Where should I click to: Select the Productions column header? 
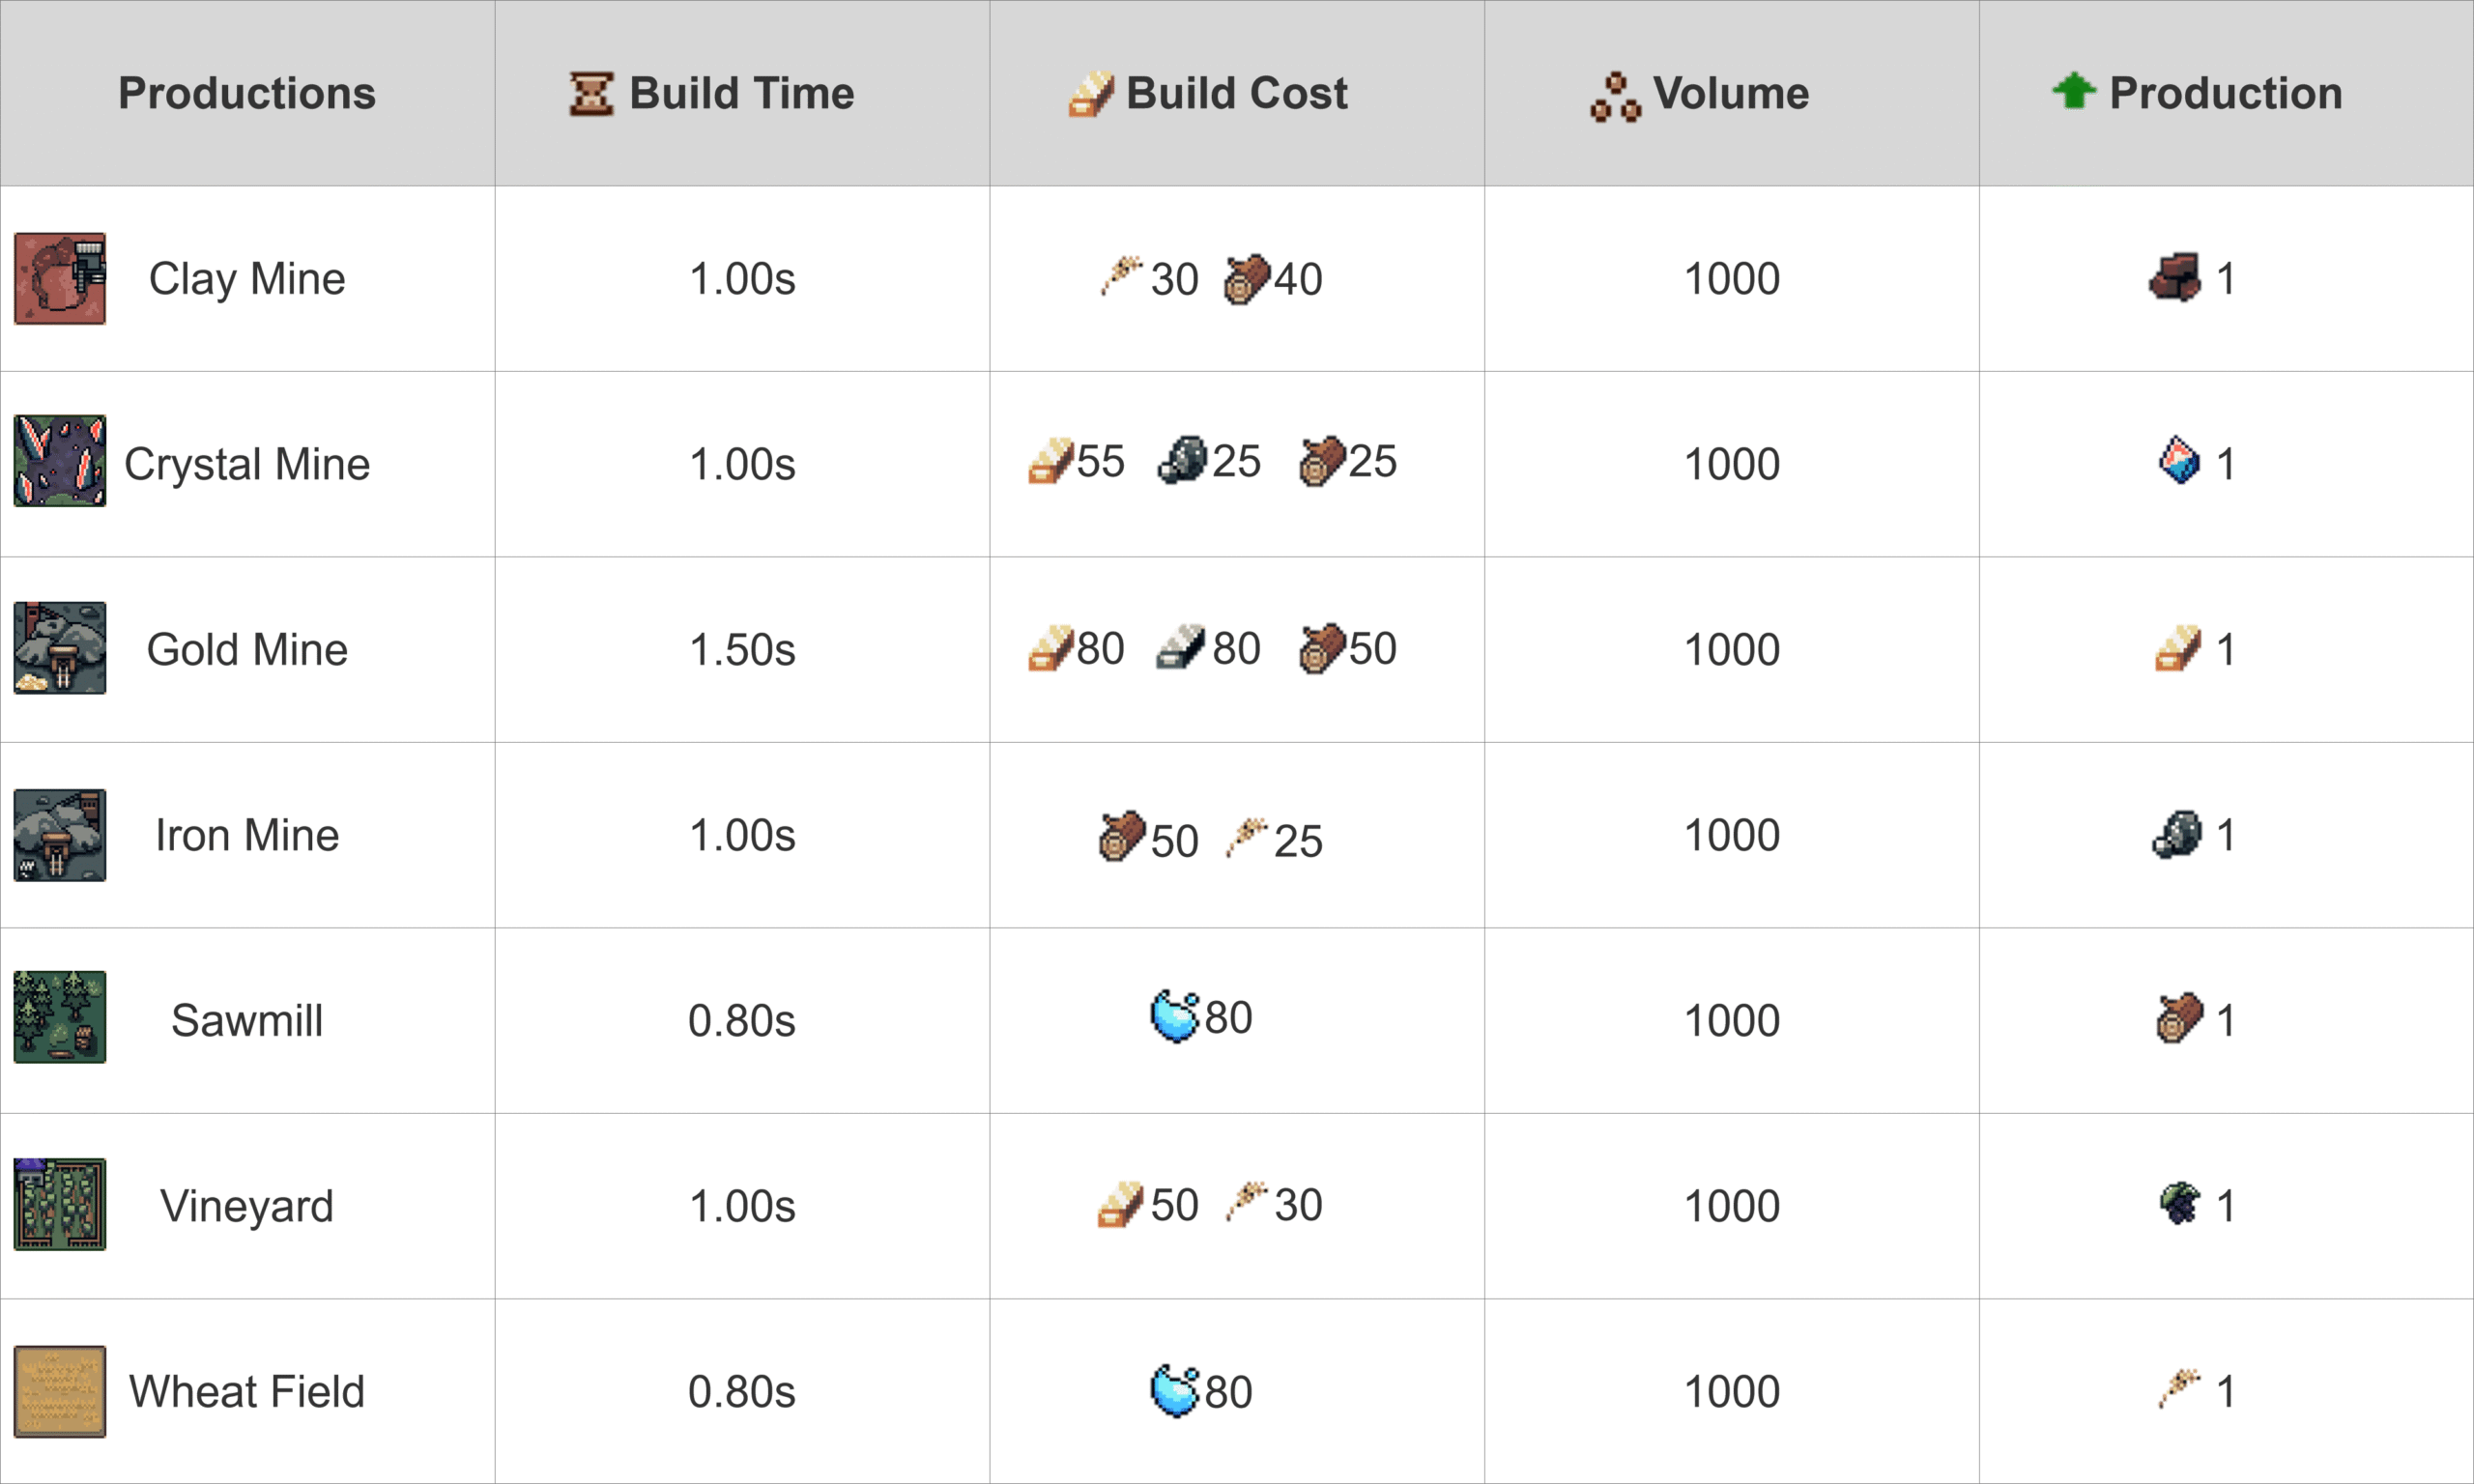pyautogui.click(x=247, y=93)
